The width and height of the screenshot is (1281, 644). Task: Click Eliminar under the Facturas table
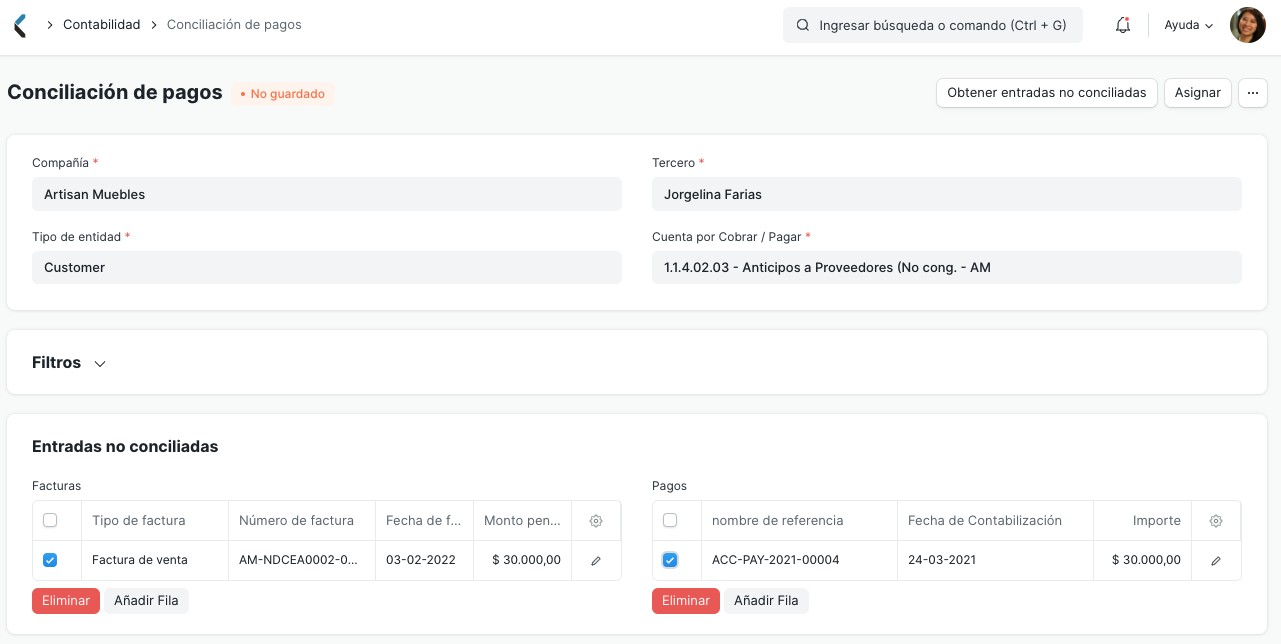(x=66, y=601)
